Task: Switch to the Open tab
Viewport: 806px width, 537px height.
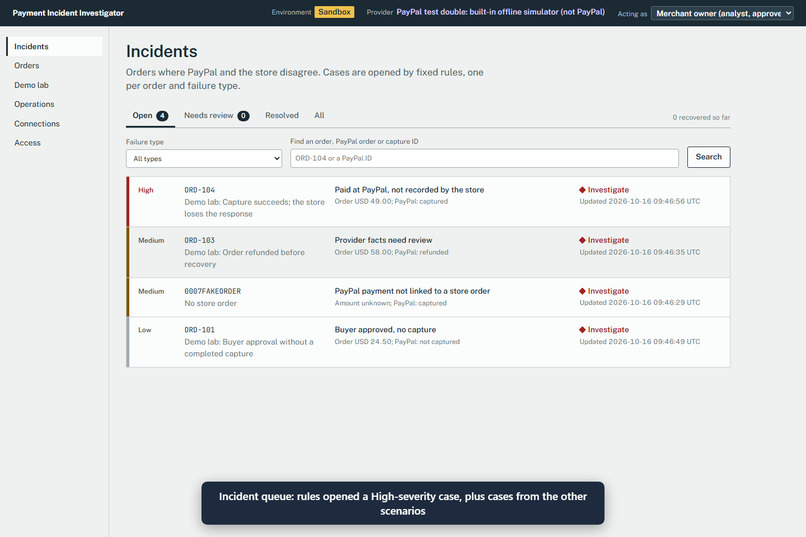Action: 150,116
